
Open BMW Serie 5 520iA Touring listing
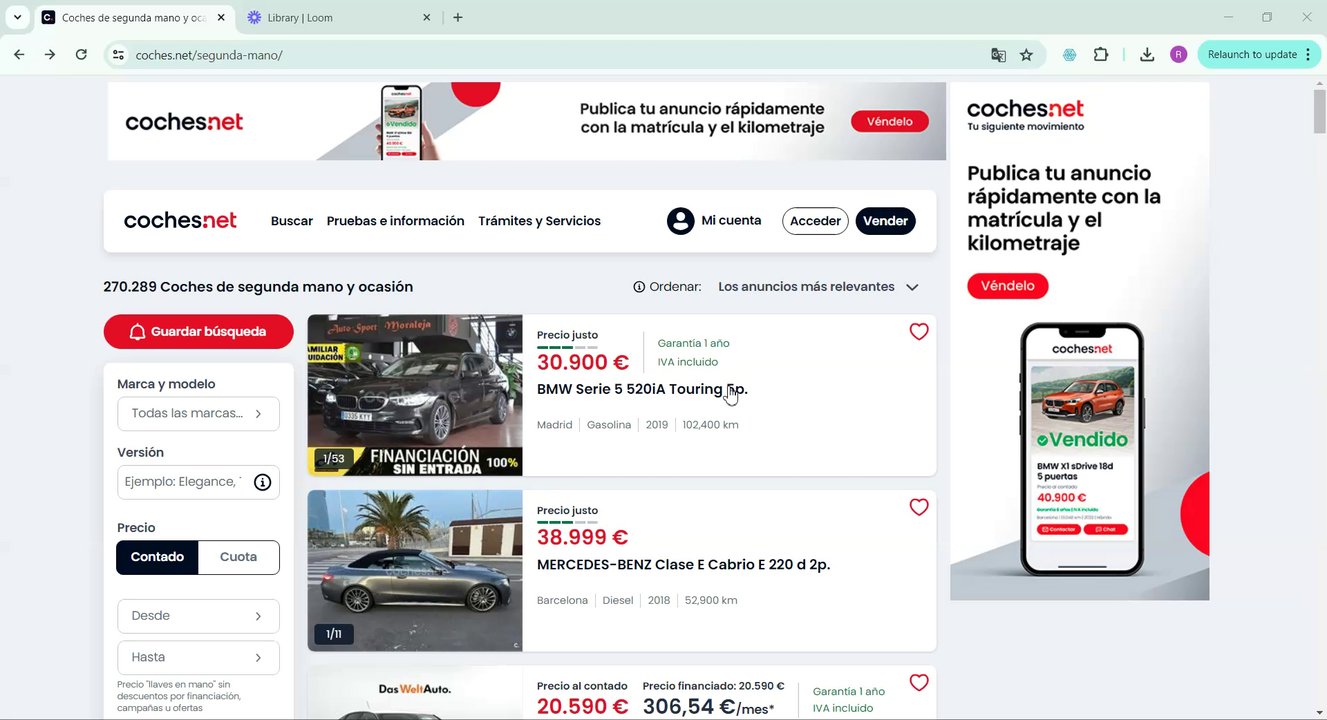pyautogui.click(x=642, y=389)
